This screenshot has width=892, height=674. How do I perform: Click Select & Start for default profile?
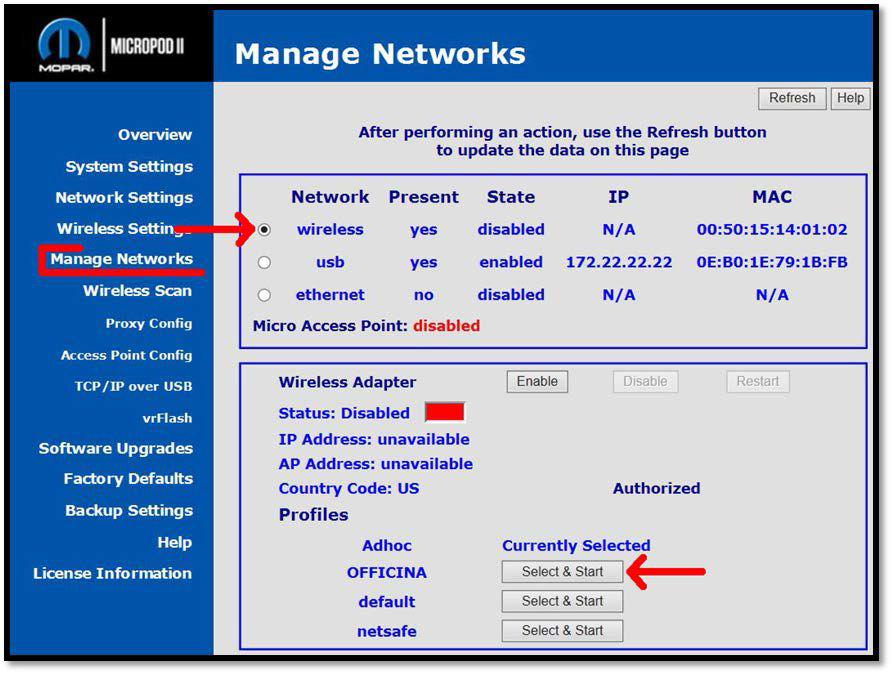[562, 601]
